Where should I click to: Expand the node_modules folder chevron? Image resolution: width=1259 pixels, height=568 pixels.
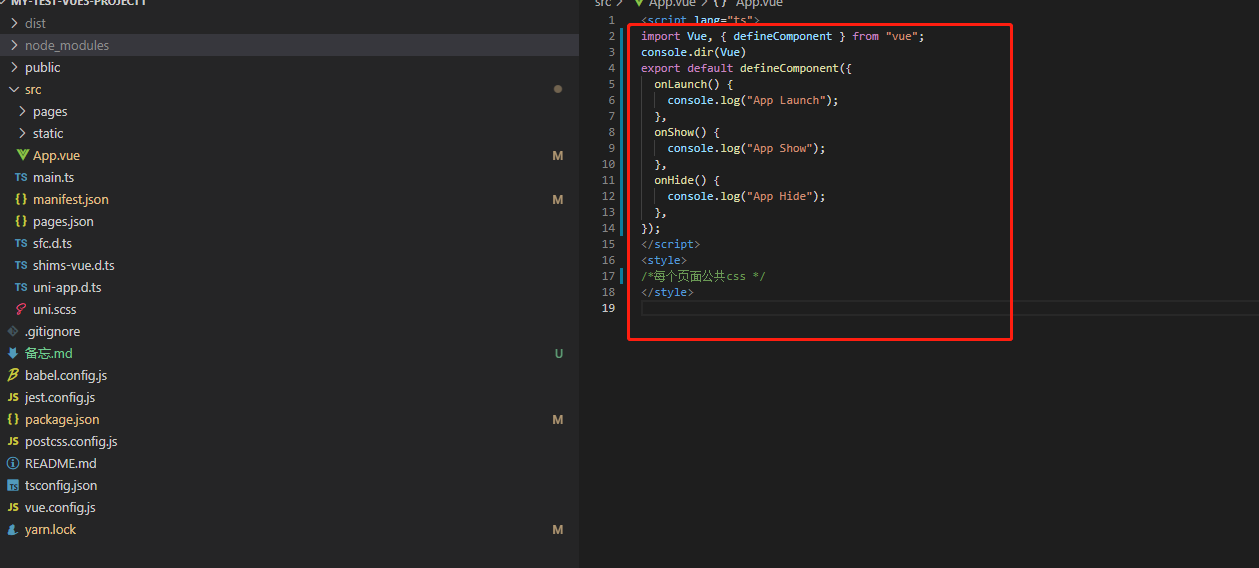(x=14, y=45)
